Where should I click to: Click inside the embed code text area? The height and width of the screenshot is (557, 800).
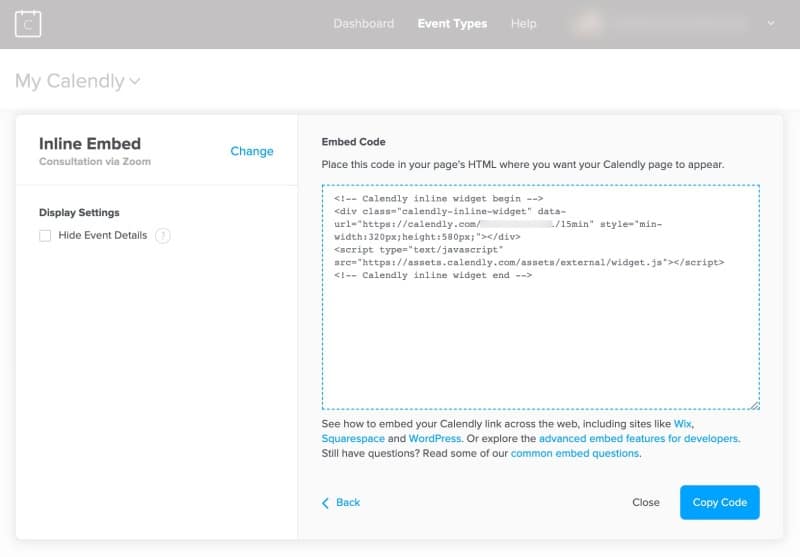540,340
